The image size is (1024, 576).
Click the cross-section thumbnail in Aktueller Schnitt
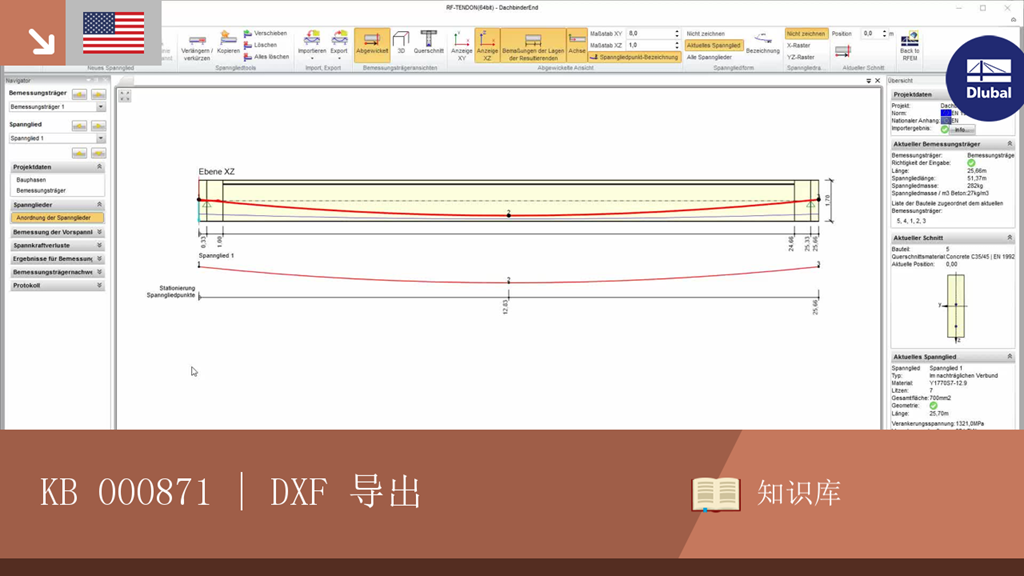(x=956, y=307)
